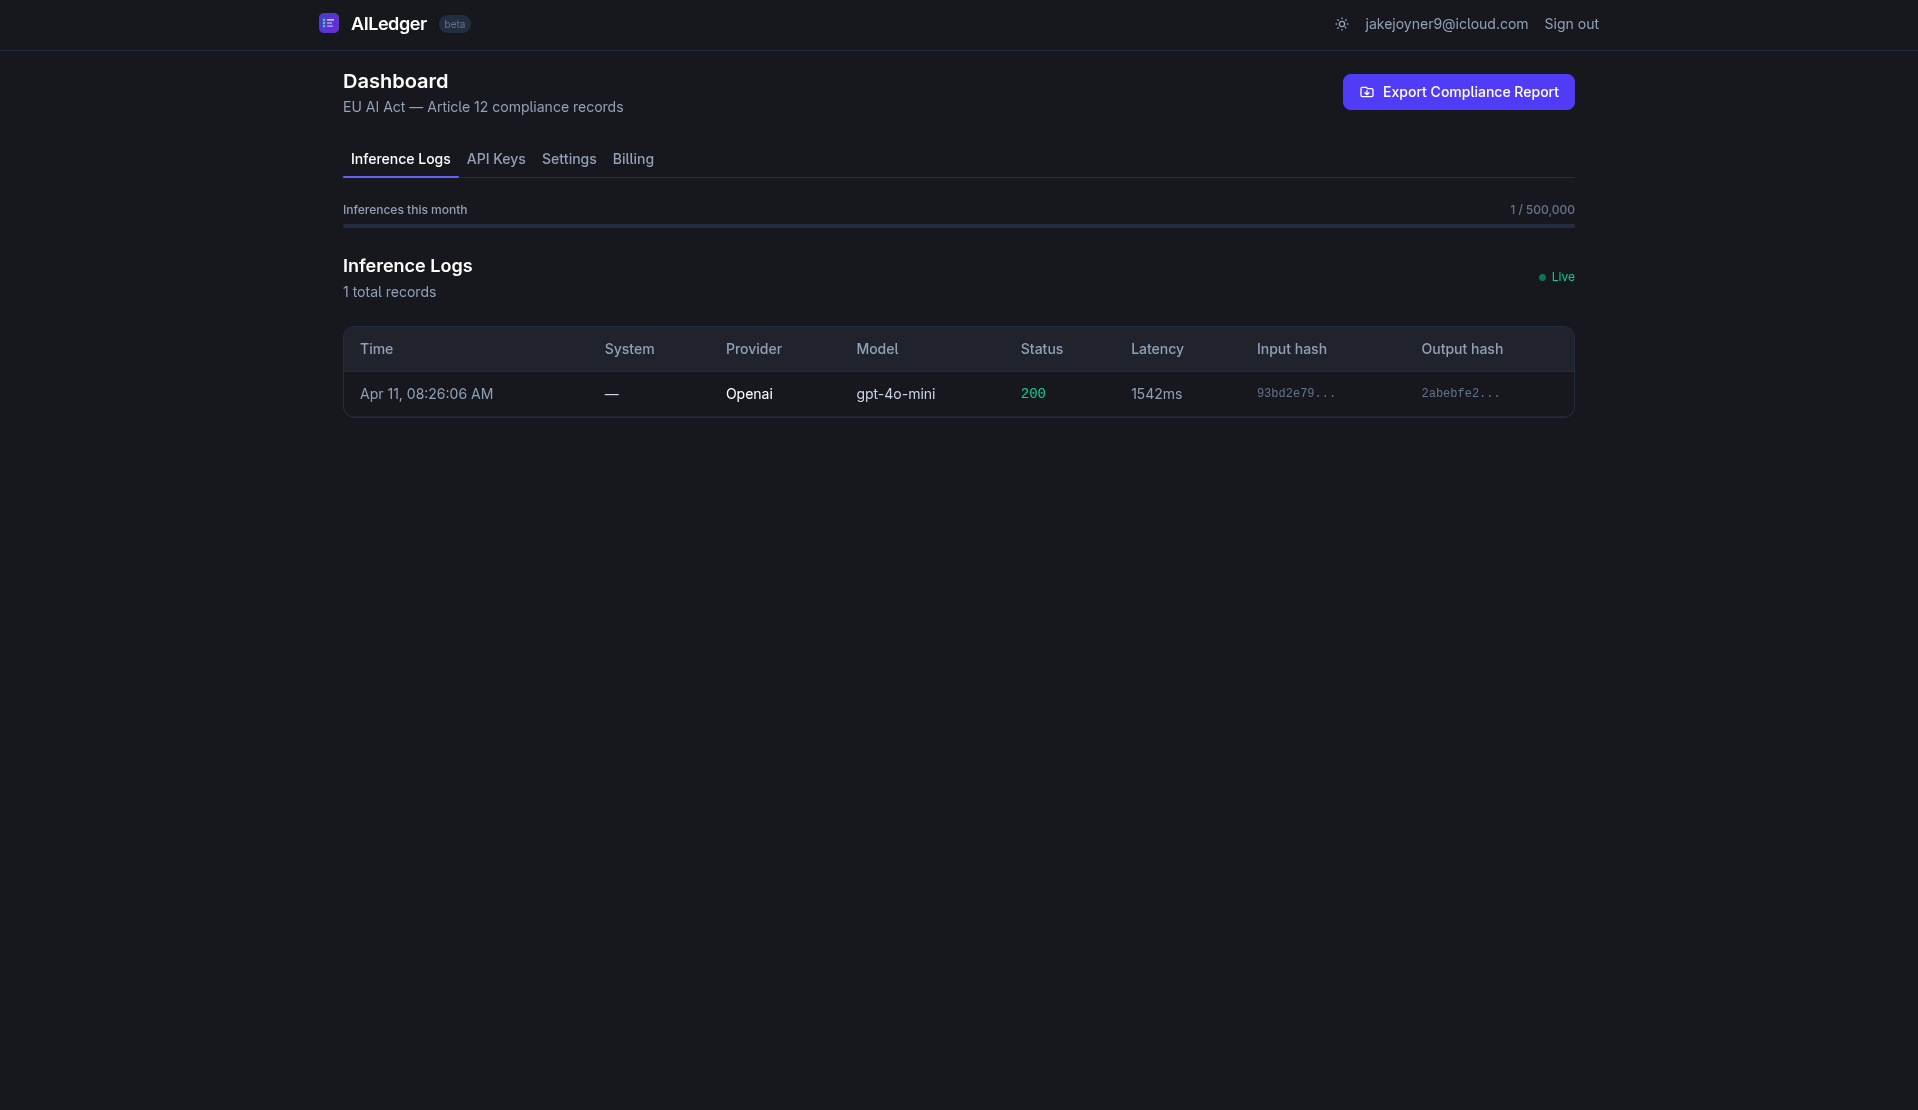Switch to the API Keys tab
Viewport: 1918px width, 1110px height.
tap(495, 159)
